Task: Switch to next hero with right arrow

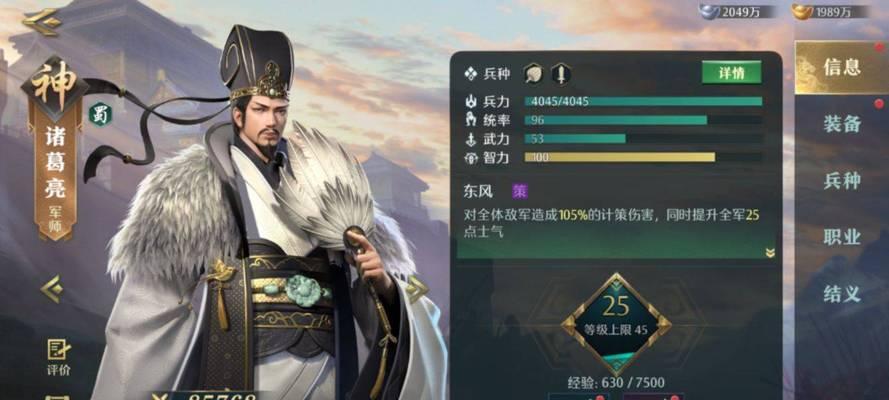Action: point(417,289)
